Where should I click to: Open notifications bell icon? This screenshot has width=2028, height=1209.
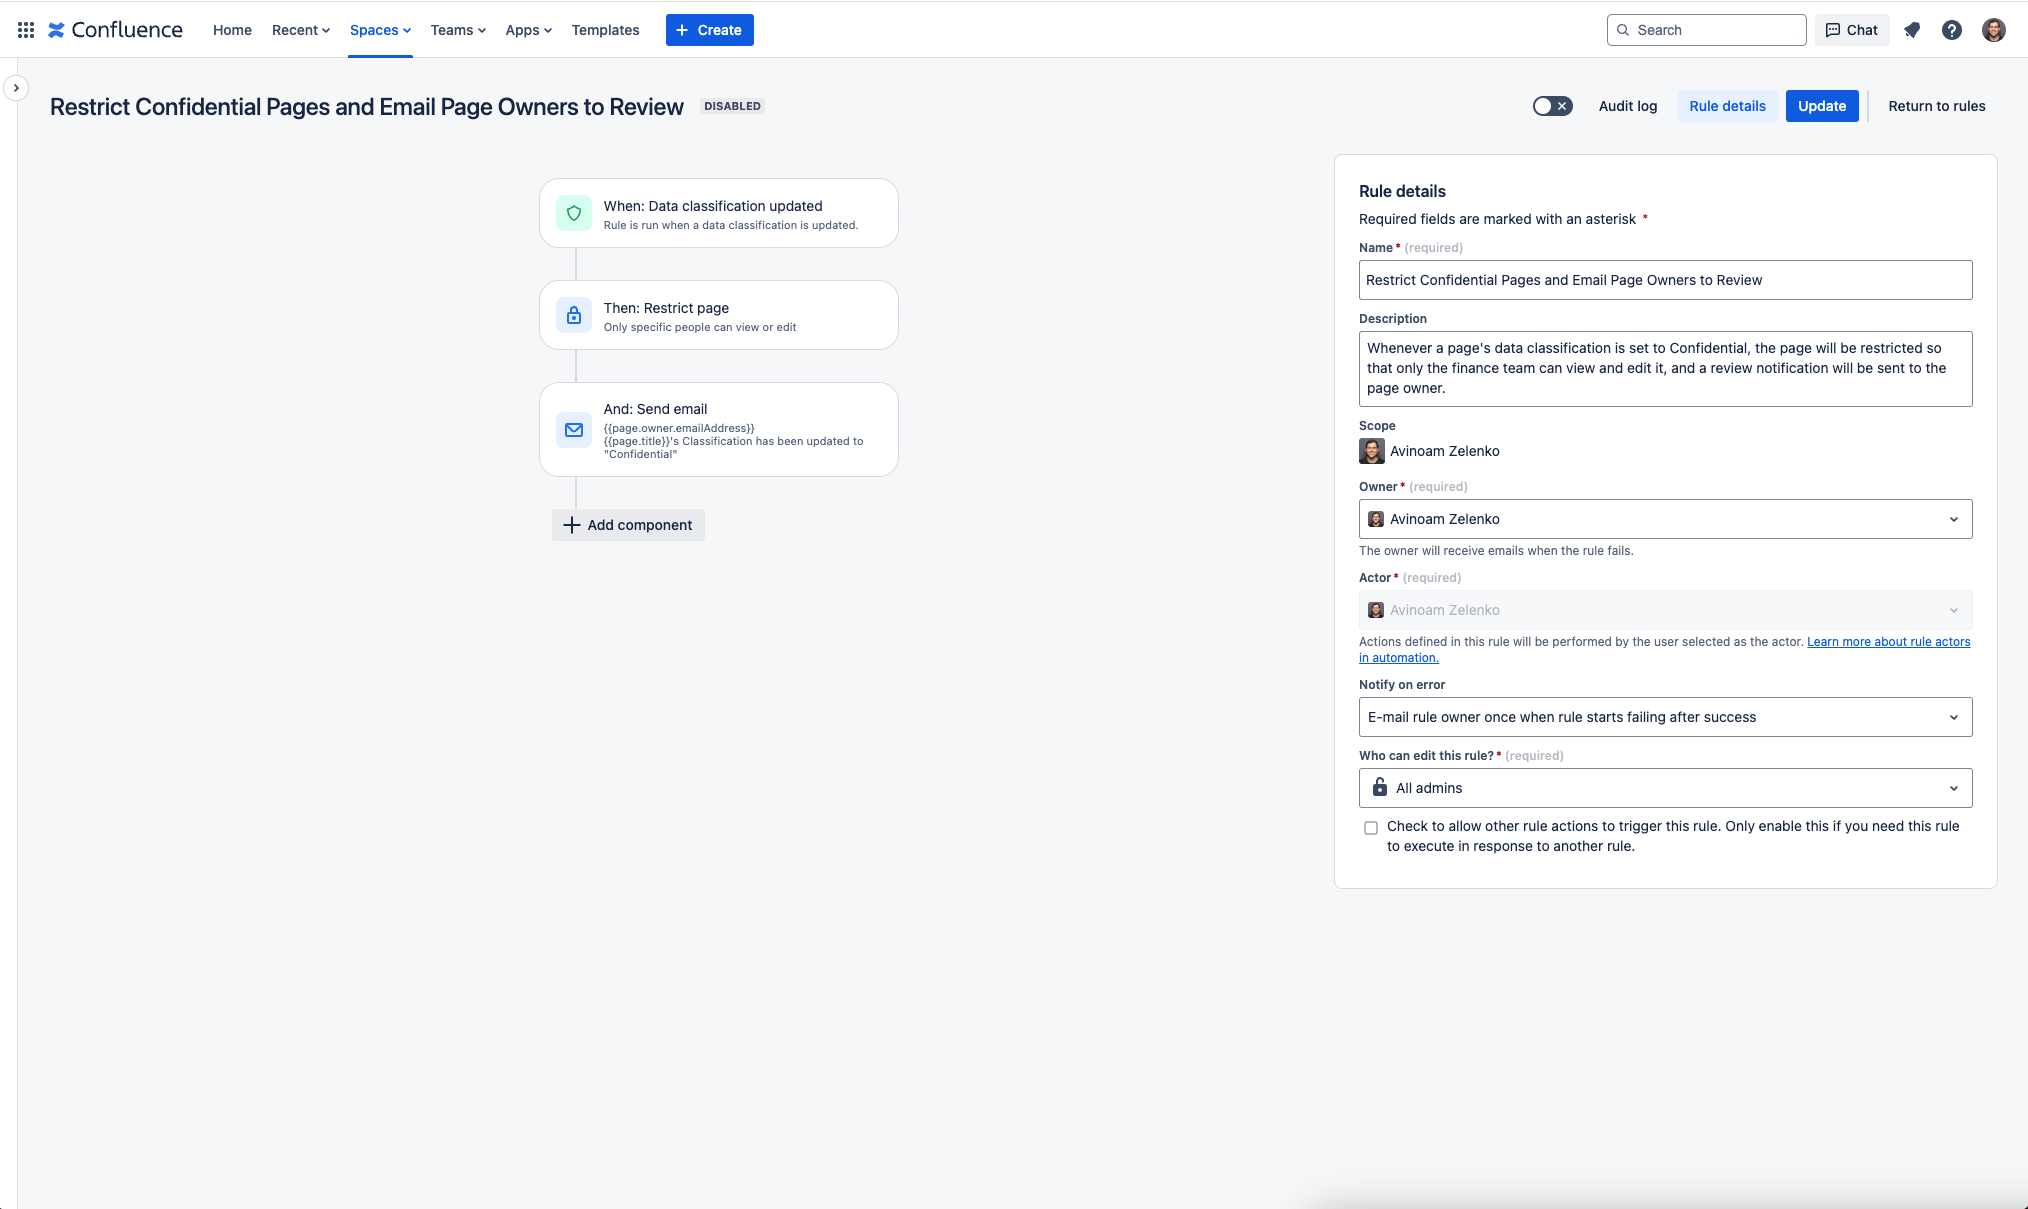coord(1912,30)
